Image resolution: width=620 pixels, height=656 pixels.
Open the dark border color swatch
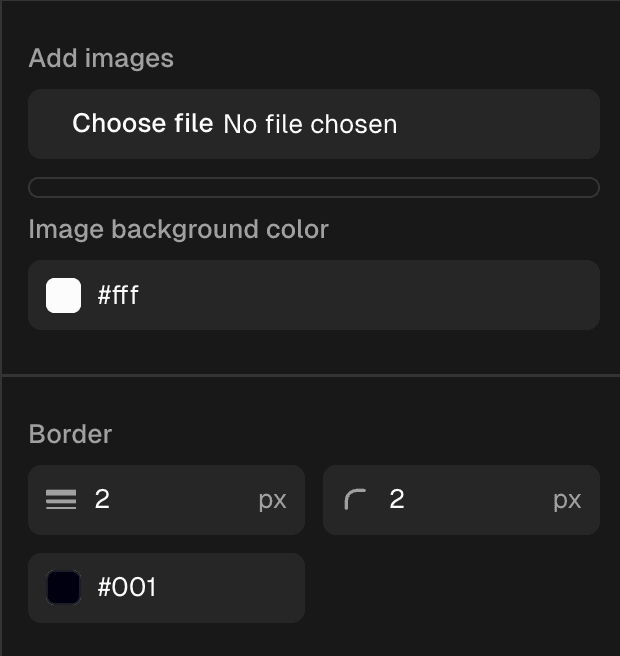(64, 588)
